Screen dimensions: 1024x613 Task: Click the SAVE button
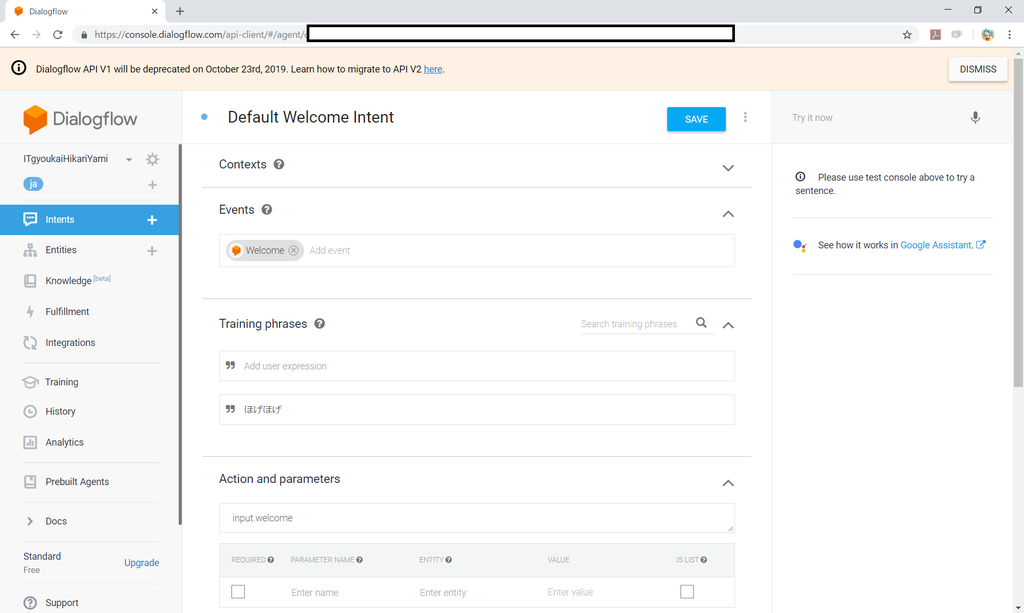coord(696,119)
